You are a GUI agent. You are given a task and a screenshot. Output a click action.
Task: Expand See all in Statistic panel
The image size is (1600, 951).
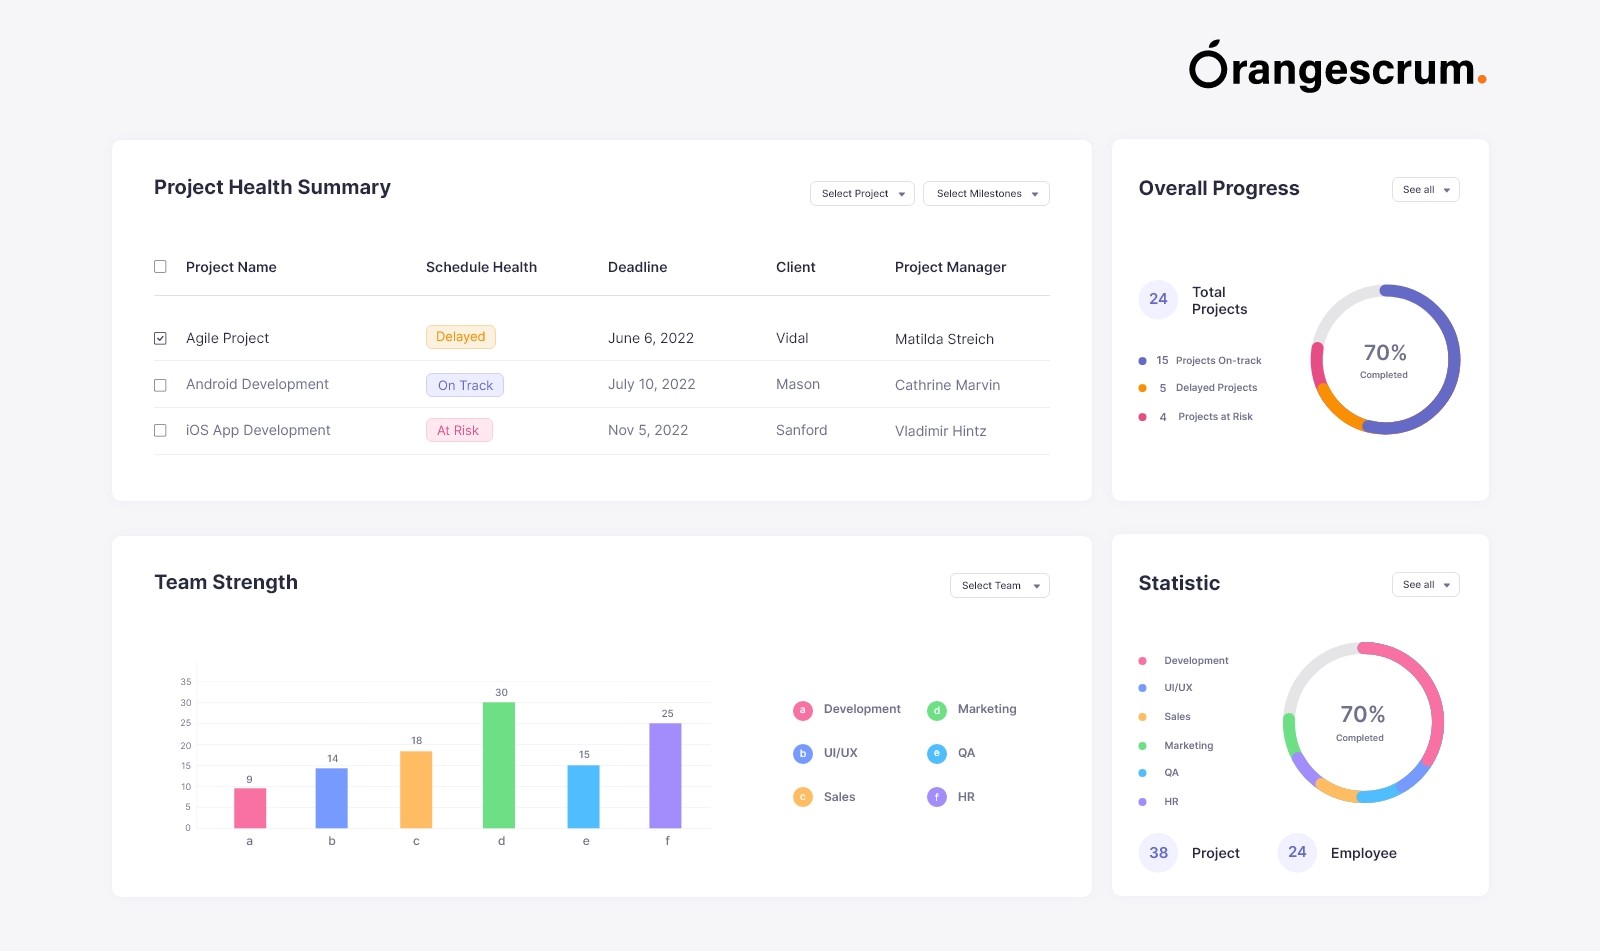pos(1425,585)
